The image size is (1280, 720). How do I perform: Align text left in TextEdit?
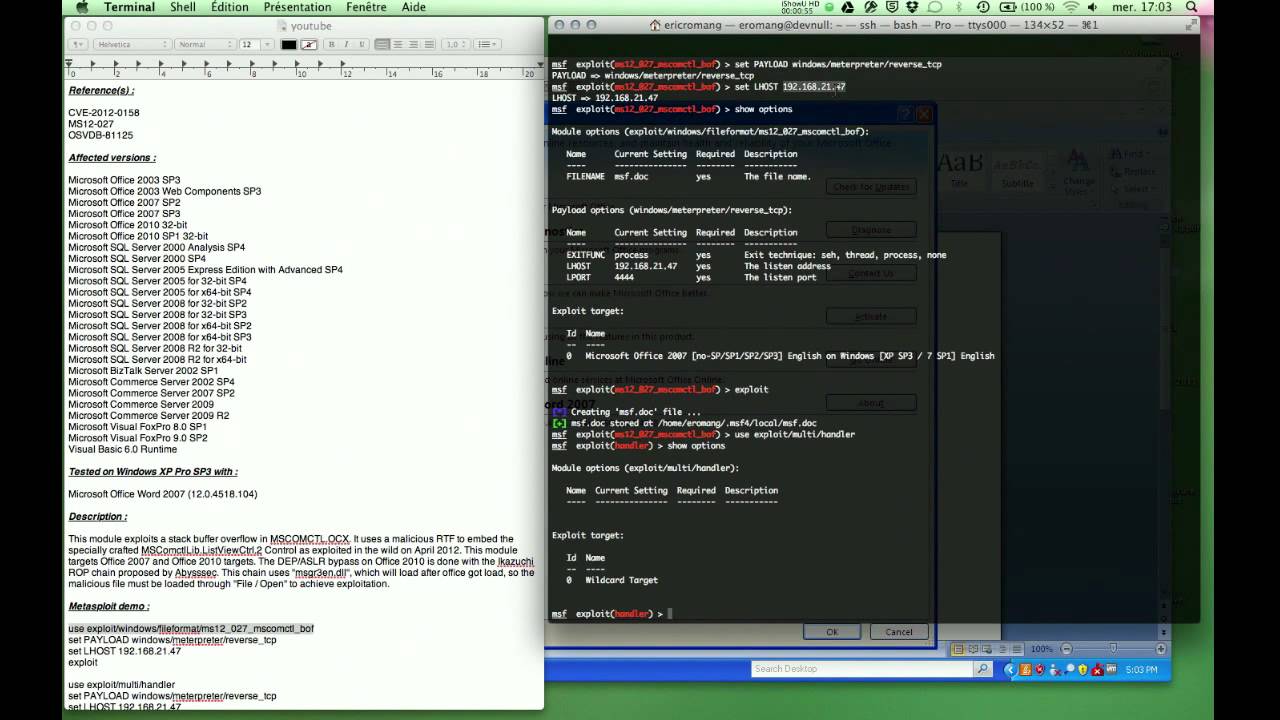click(382, 44)
